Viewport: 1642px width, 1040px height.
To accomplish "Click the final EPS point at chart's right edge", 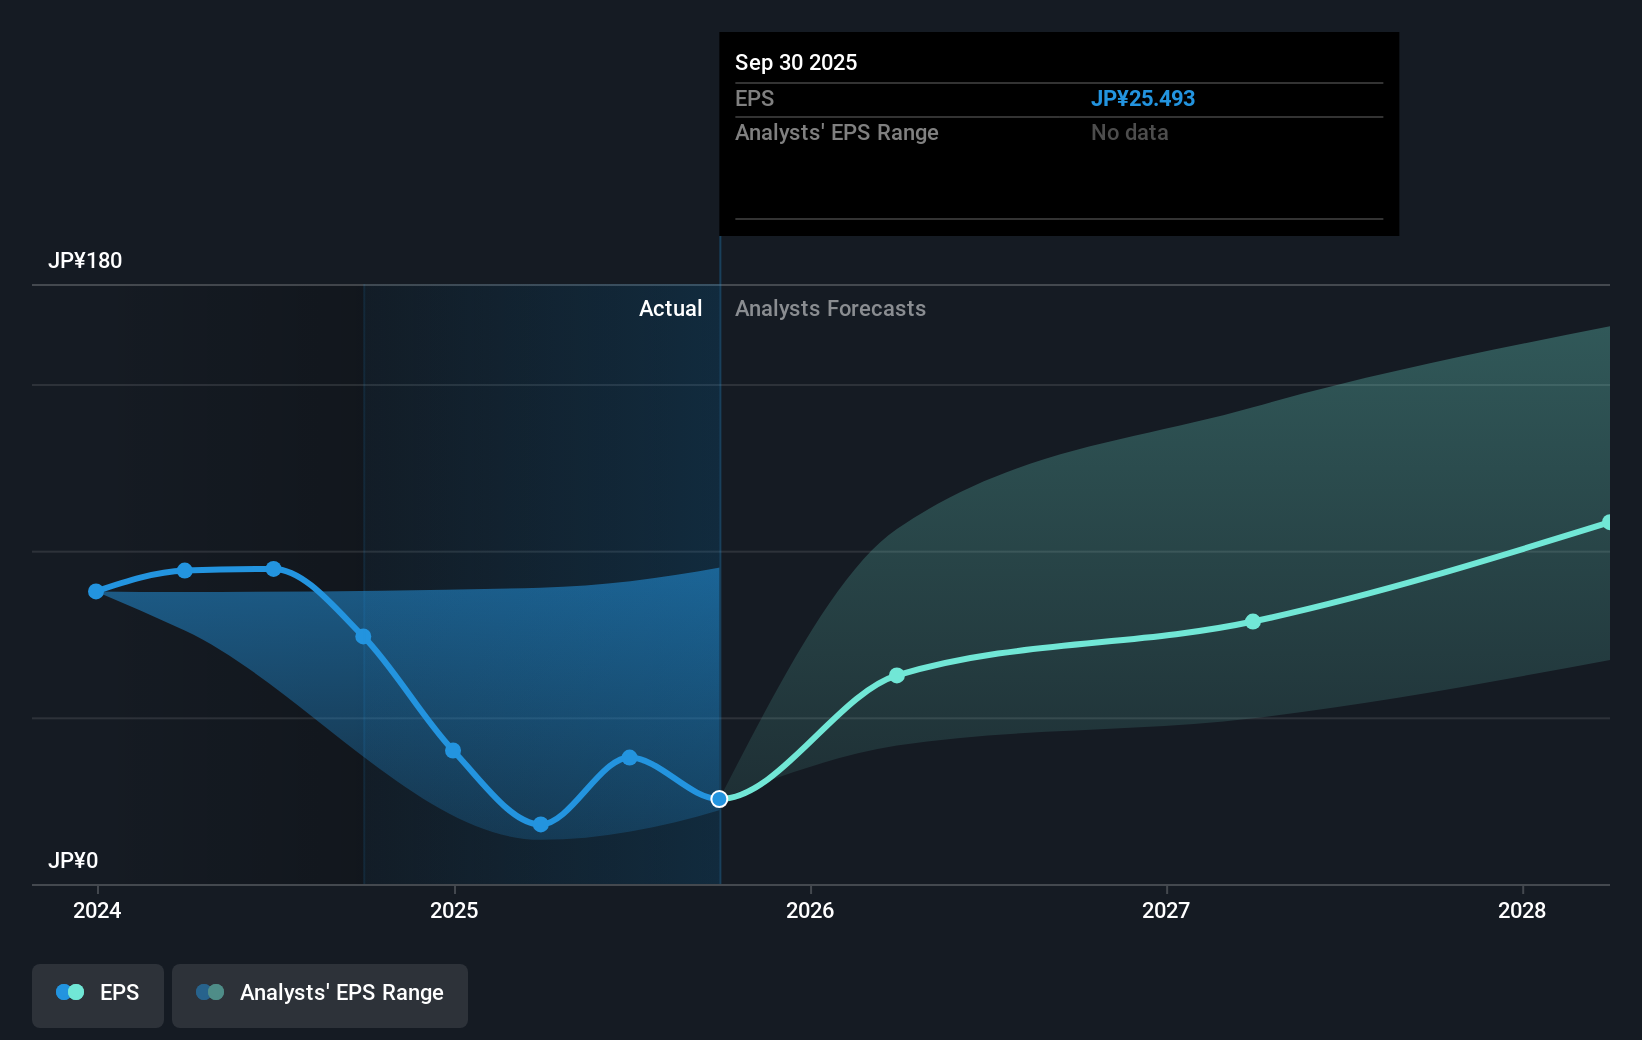I will click(1608, 520).
